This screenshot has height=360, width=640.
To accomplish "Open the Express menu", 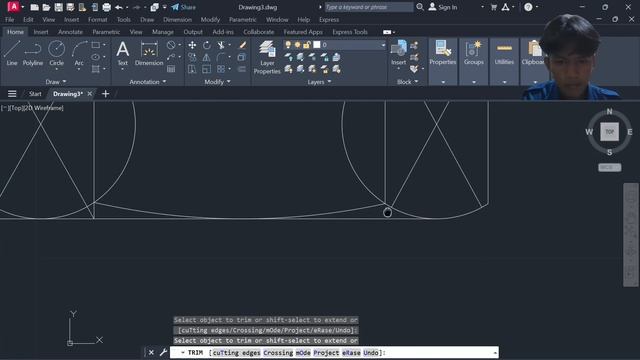I will (x=329, y=19).
